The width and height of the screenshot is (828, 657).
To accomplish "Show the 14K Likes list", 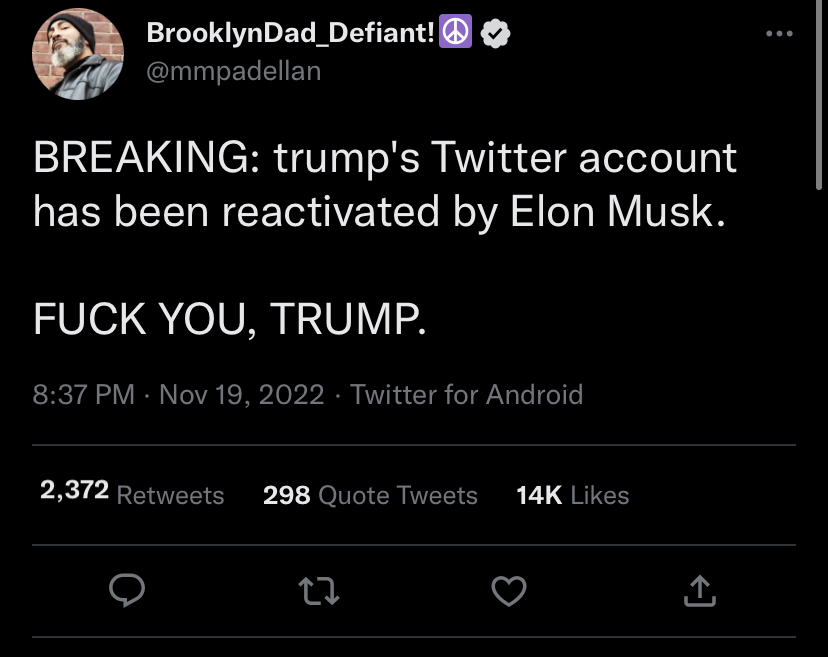I will tap(572, 495).
